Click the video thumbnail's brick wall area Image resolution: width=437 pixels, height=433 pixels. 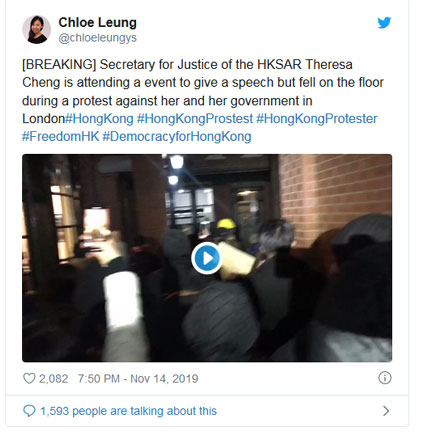click(337, 193)
